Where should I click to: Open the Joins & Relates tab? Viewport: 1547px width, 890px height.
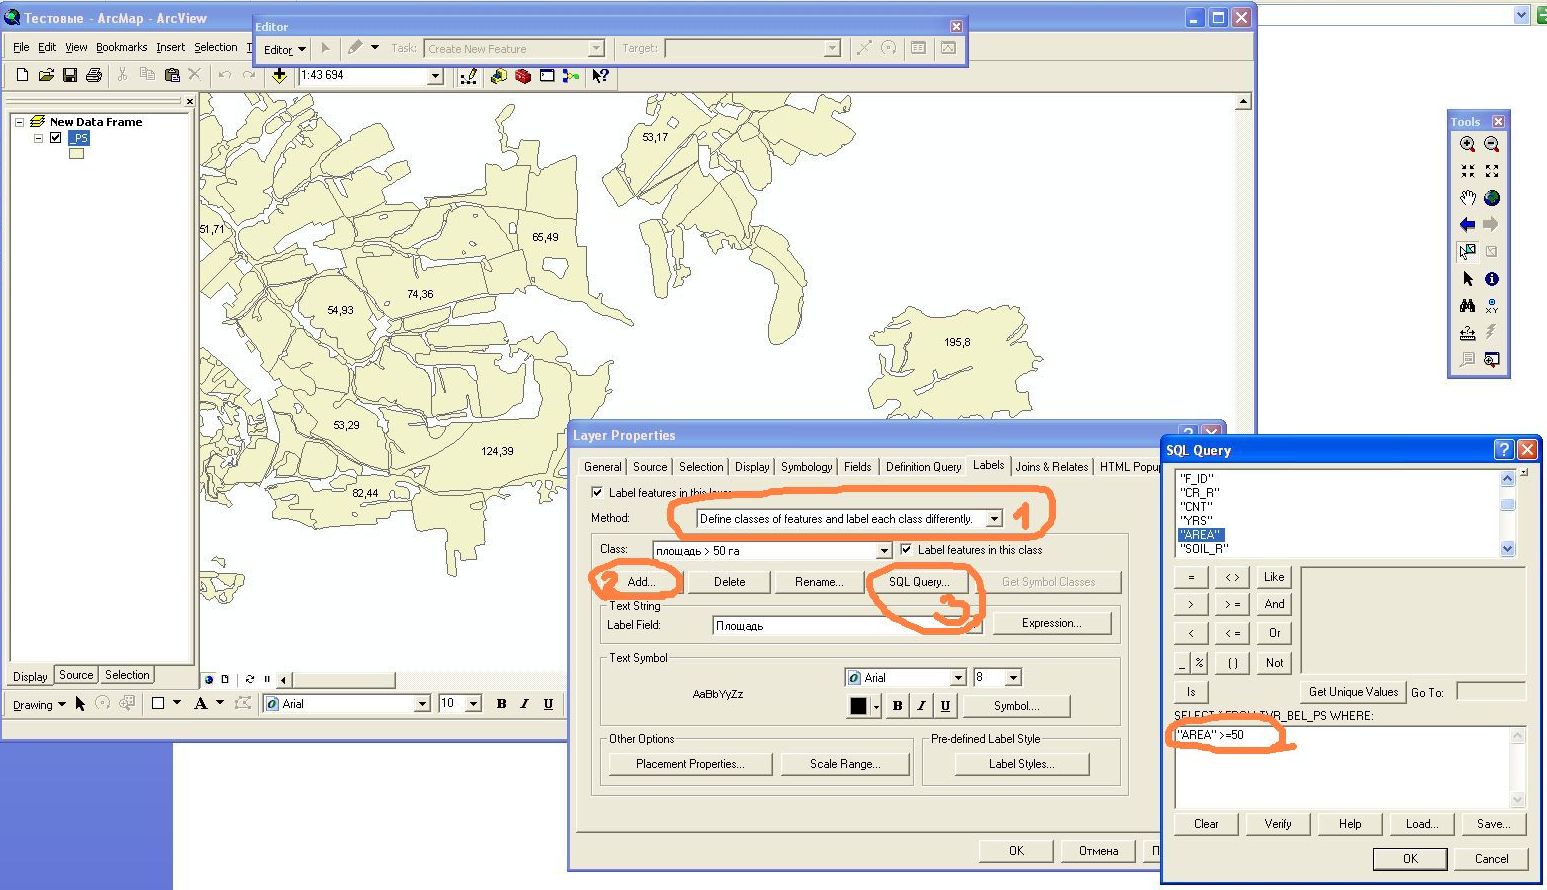1051,467
